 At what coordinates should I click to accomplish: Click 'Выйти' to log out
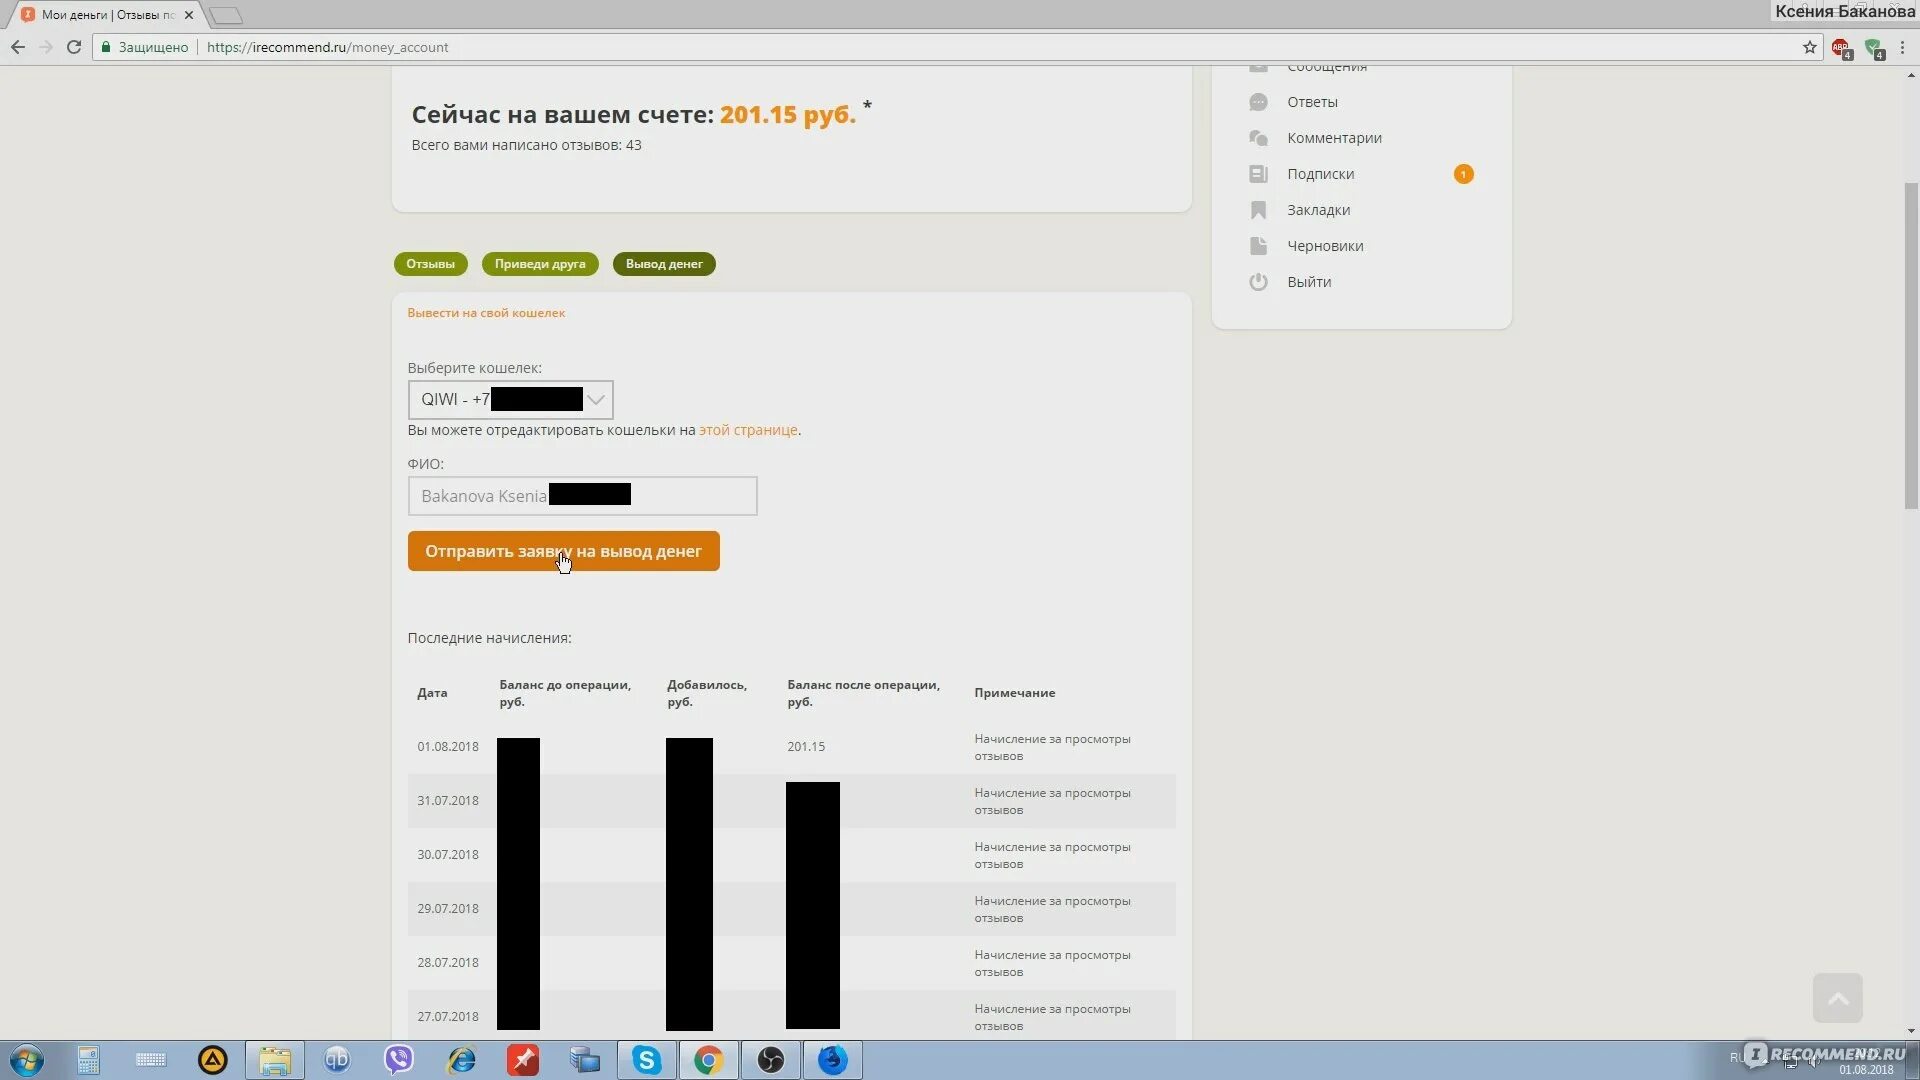pyautogui.click(x=1309, y=282)
